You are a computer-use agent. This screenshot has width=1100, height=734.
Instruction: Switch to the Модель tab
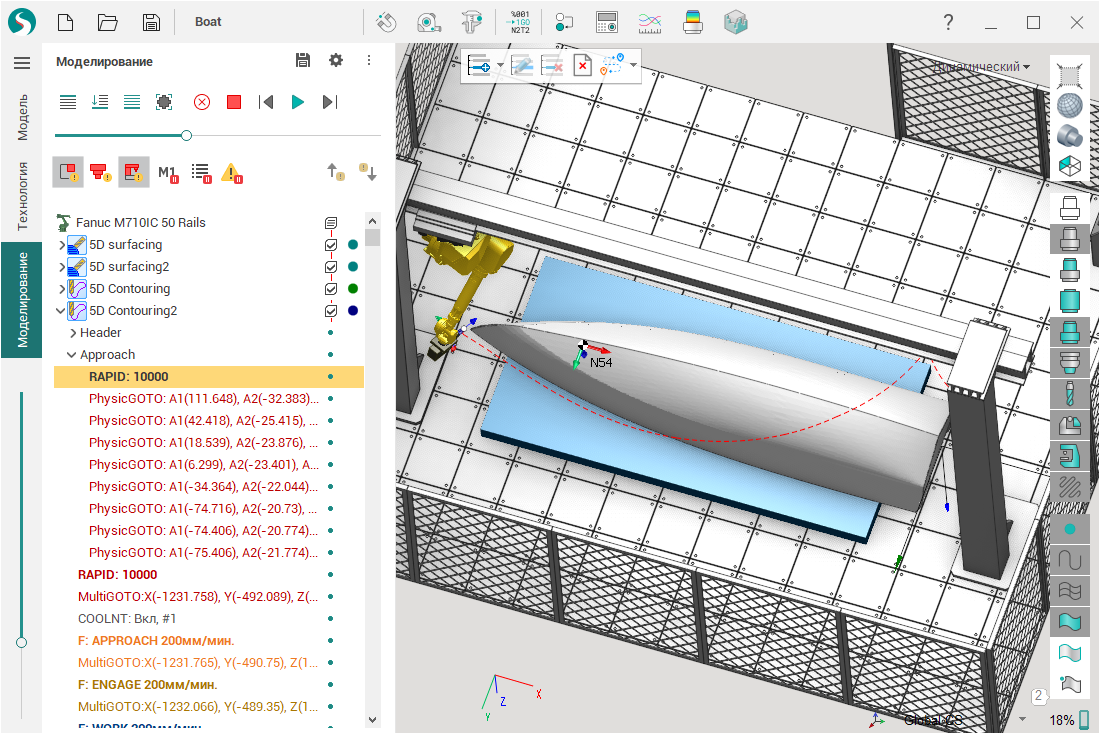[22, 117]
